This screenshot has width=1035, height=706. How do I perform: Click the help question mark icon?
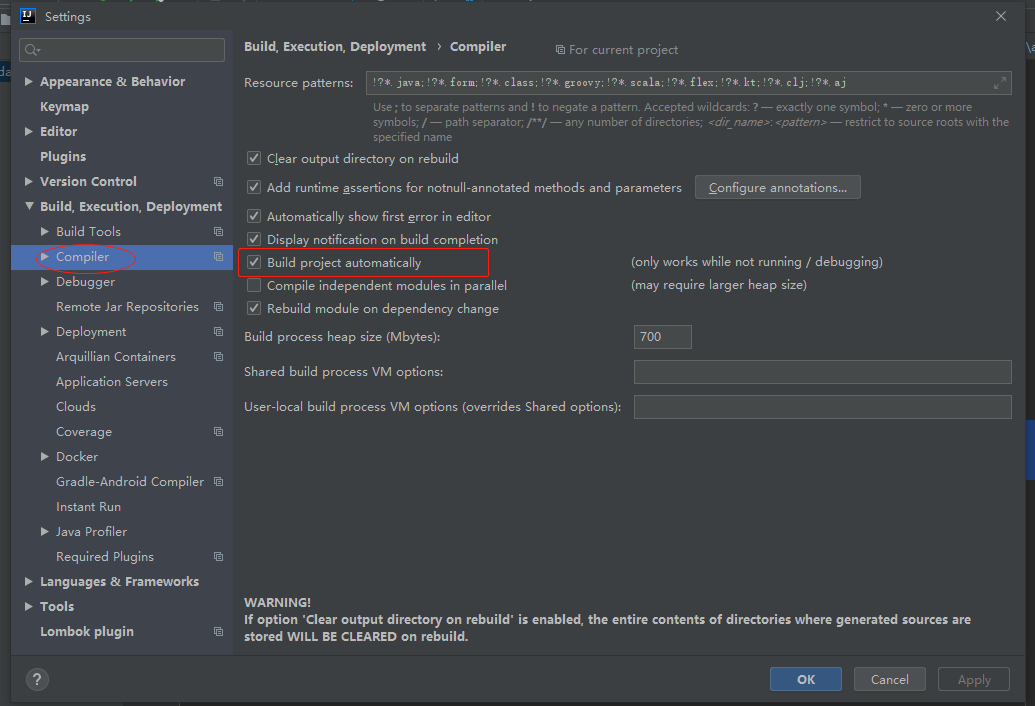[37, 680]
